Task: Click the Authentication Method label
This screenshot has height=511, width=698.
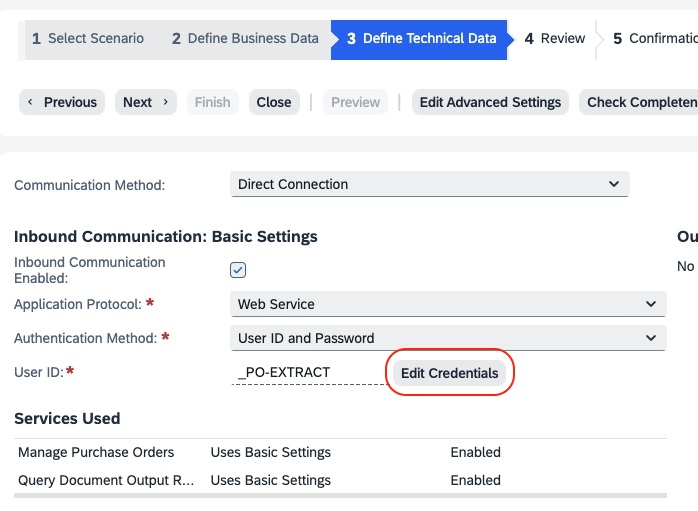Action: (x=85, y=338)
